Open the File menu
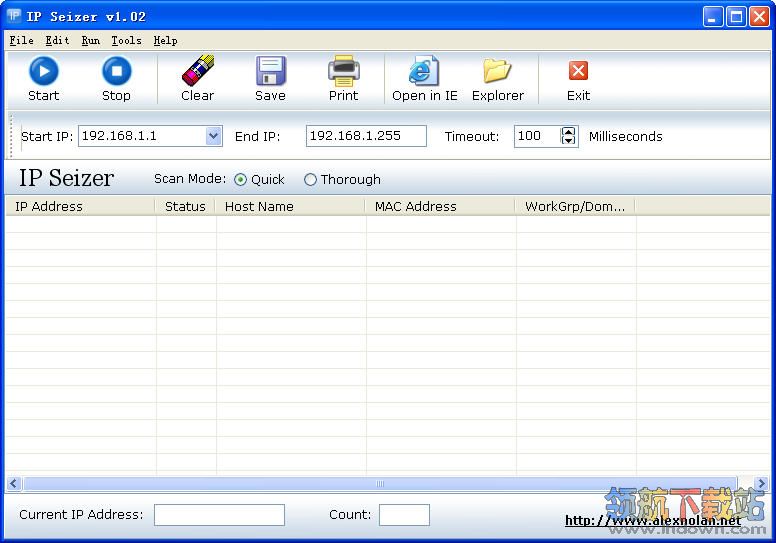 21,41
